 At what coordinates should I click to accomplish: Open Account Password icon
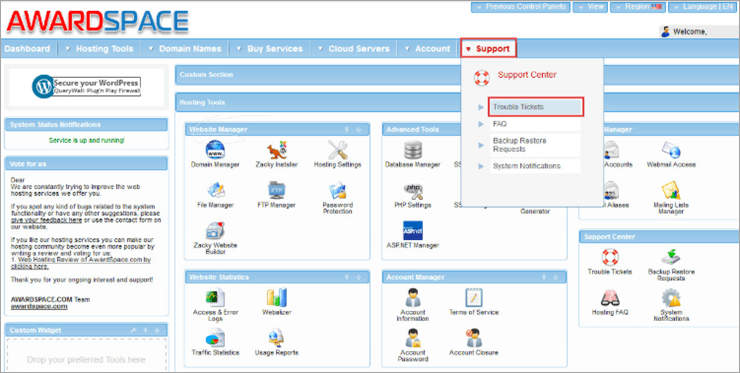point(412,338)
